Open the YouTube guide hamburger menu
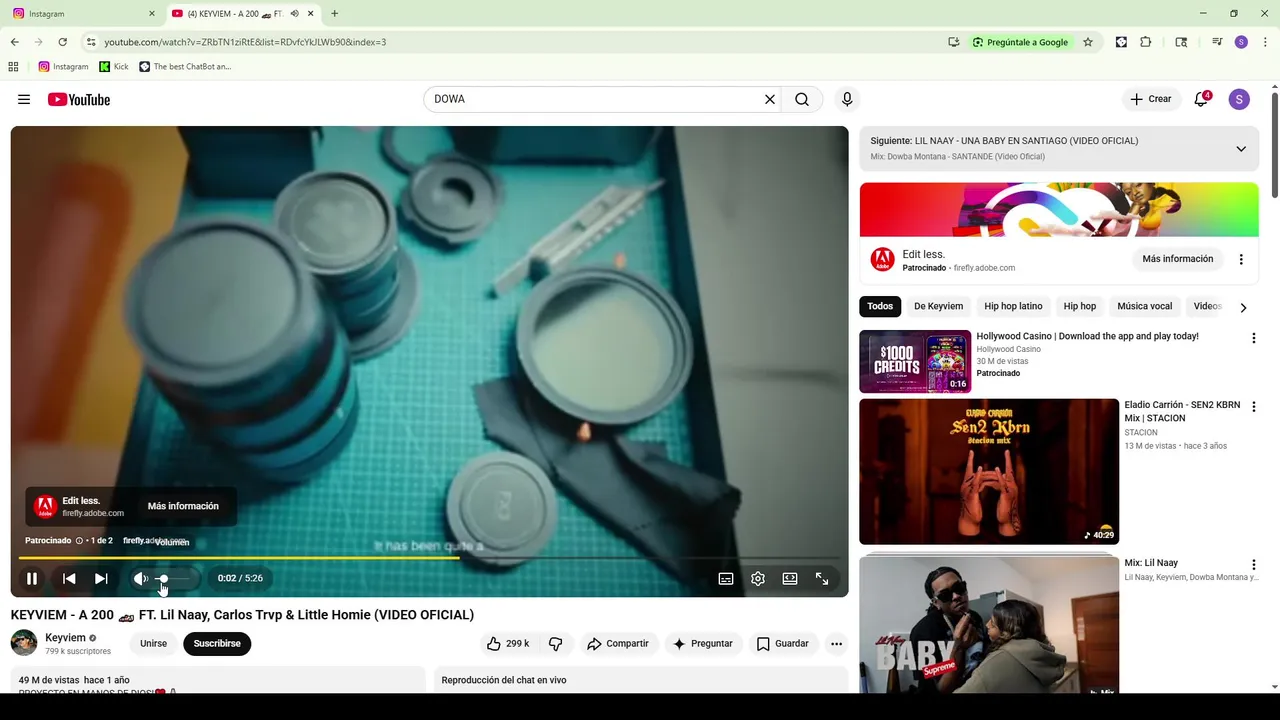This screenshot has height=720, width=1280. pyautogui.click(x=24, y=99)
